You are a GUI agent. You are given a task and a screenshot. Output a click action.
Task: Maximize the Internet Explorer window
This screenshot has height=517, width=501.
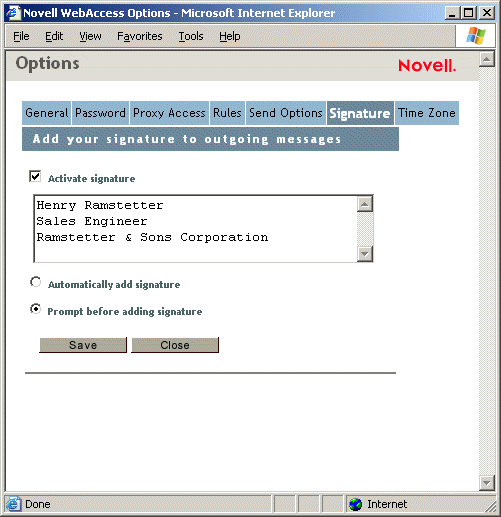[x=469, y=13]
